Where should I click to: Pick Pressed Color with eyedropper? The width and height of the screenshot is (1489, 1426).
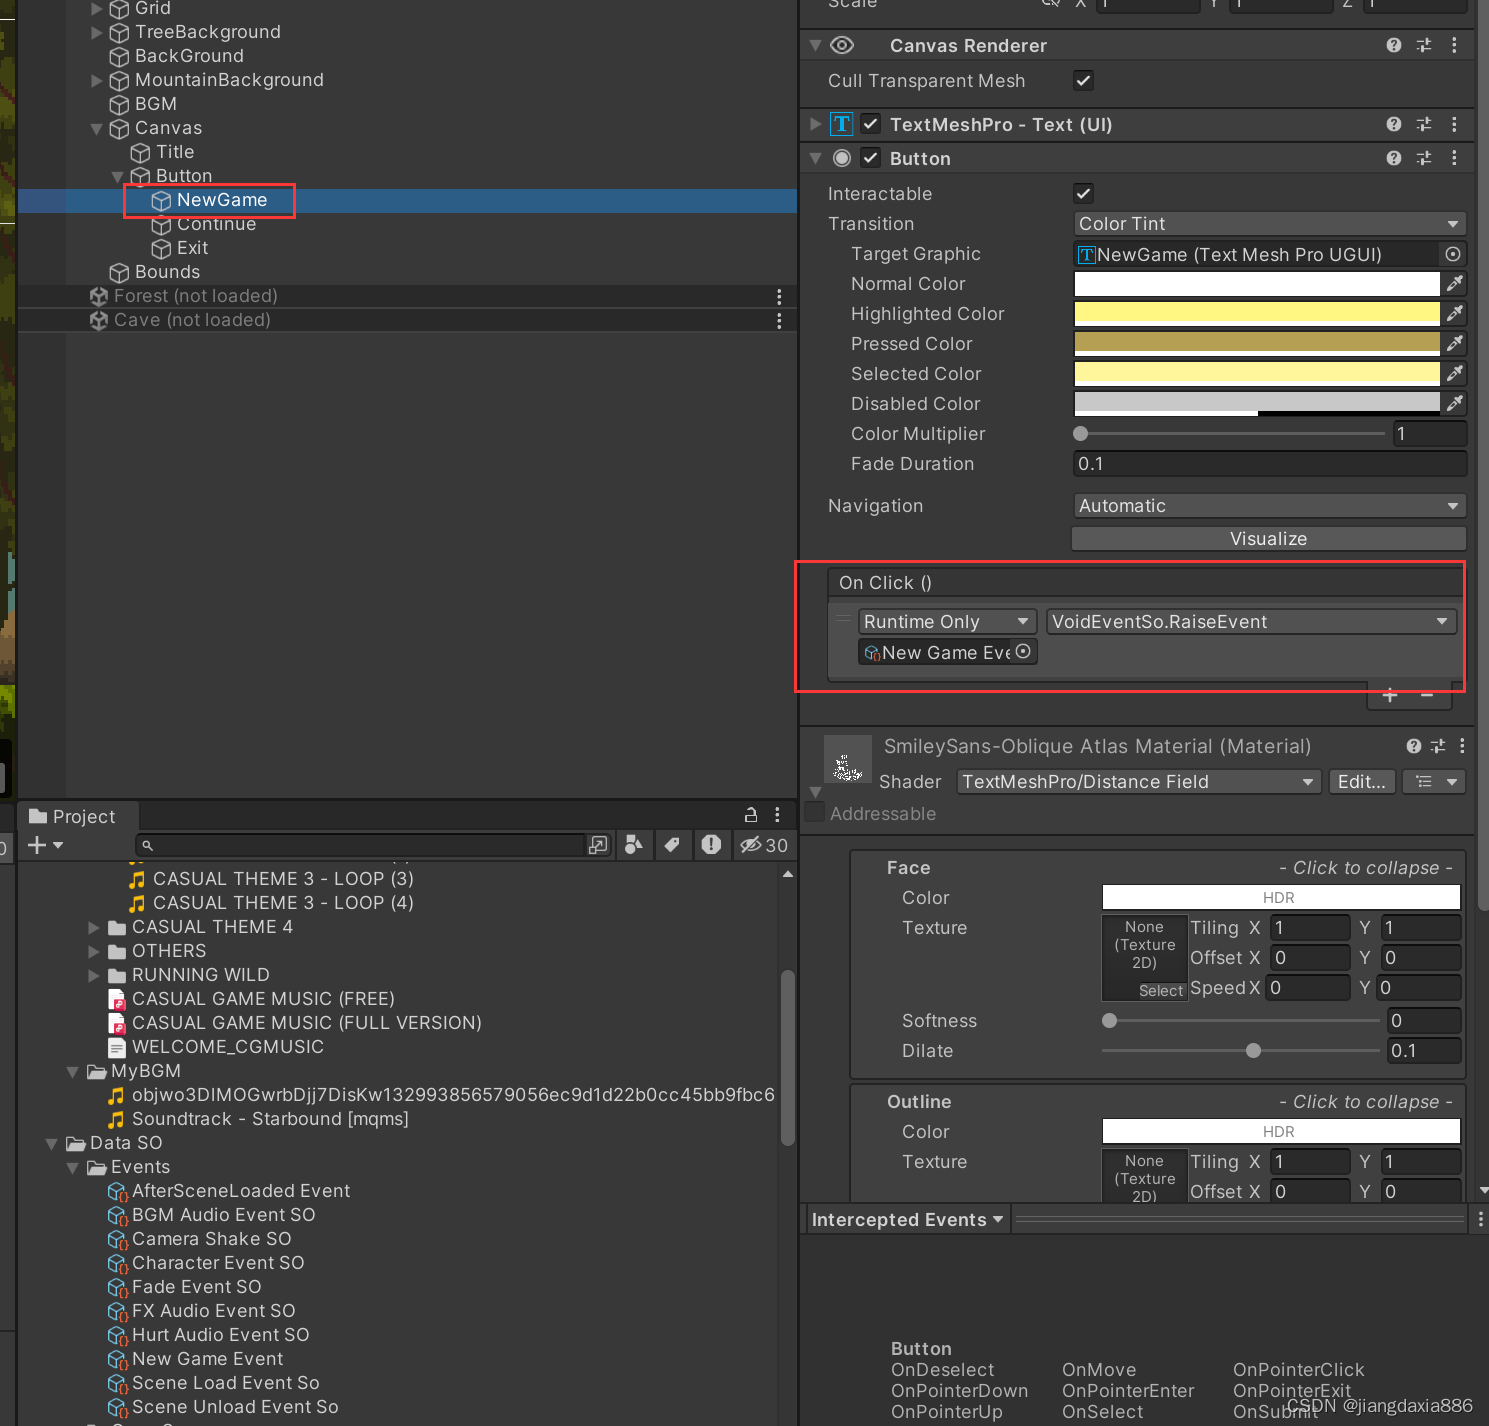[x=1455, y=344]
